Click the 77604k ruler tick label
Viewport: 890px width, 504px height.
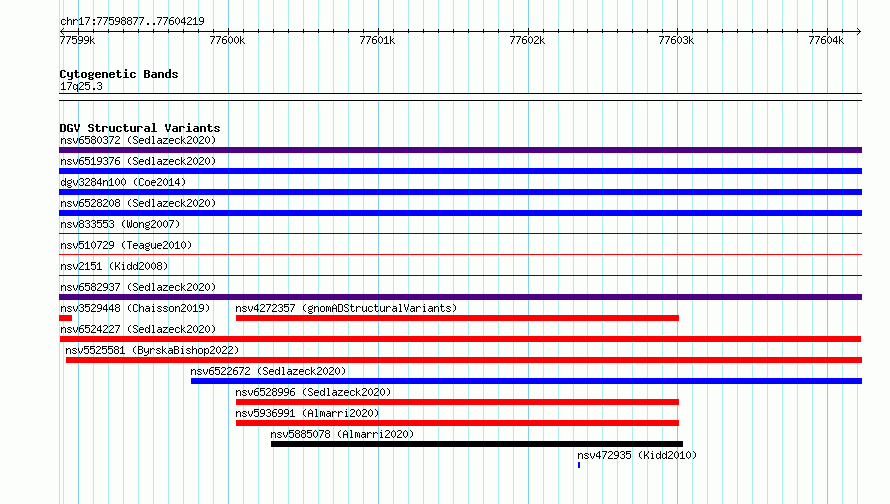826,40
